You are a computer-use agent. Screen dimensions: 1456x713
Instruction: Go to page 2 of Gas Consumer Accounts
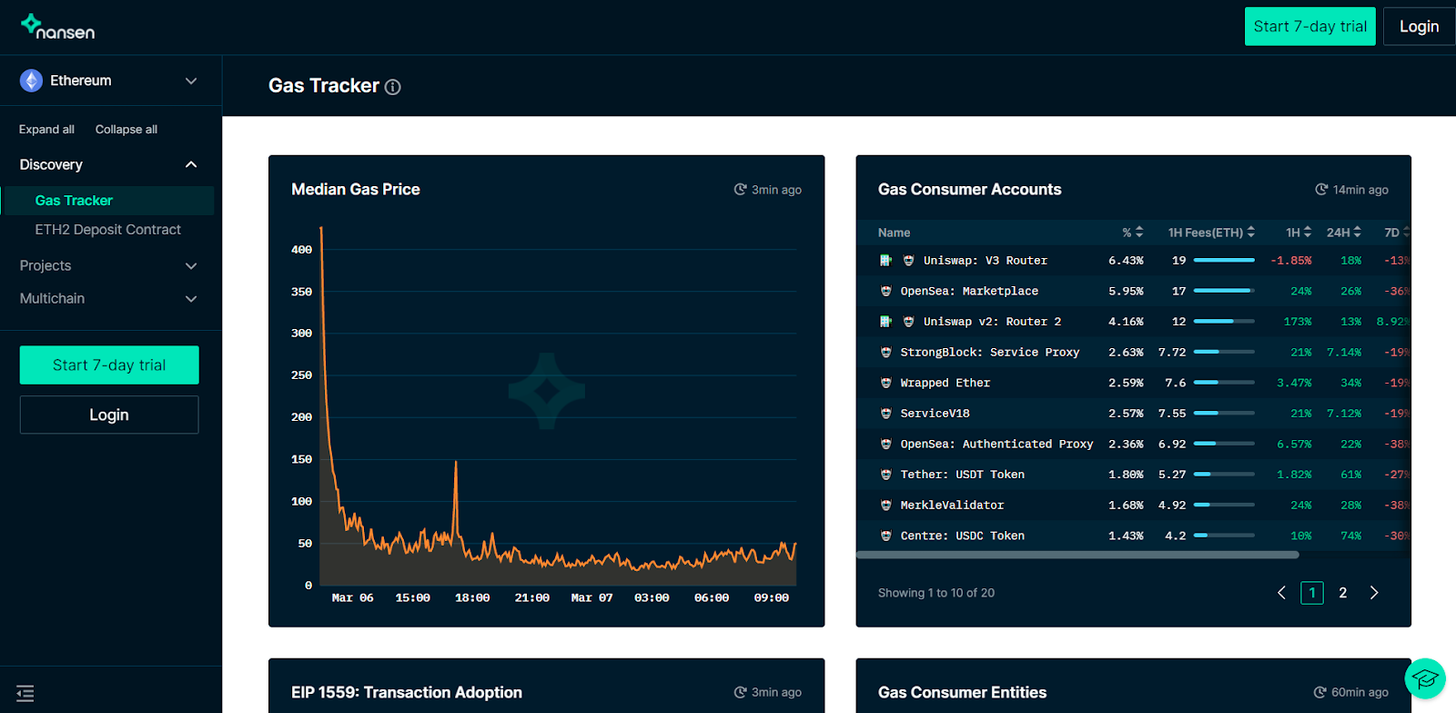click(x=1343, y=592)
